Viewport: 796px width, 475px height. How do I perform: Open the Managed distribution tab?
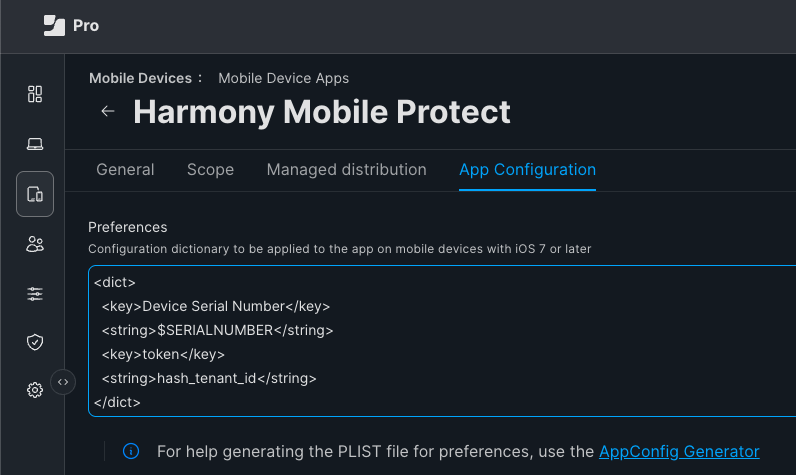[x=346, y=169]
